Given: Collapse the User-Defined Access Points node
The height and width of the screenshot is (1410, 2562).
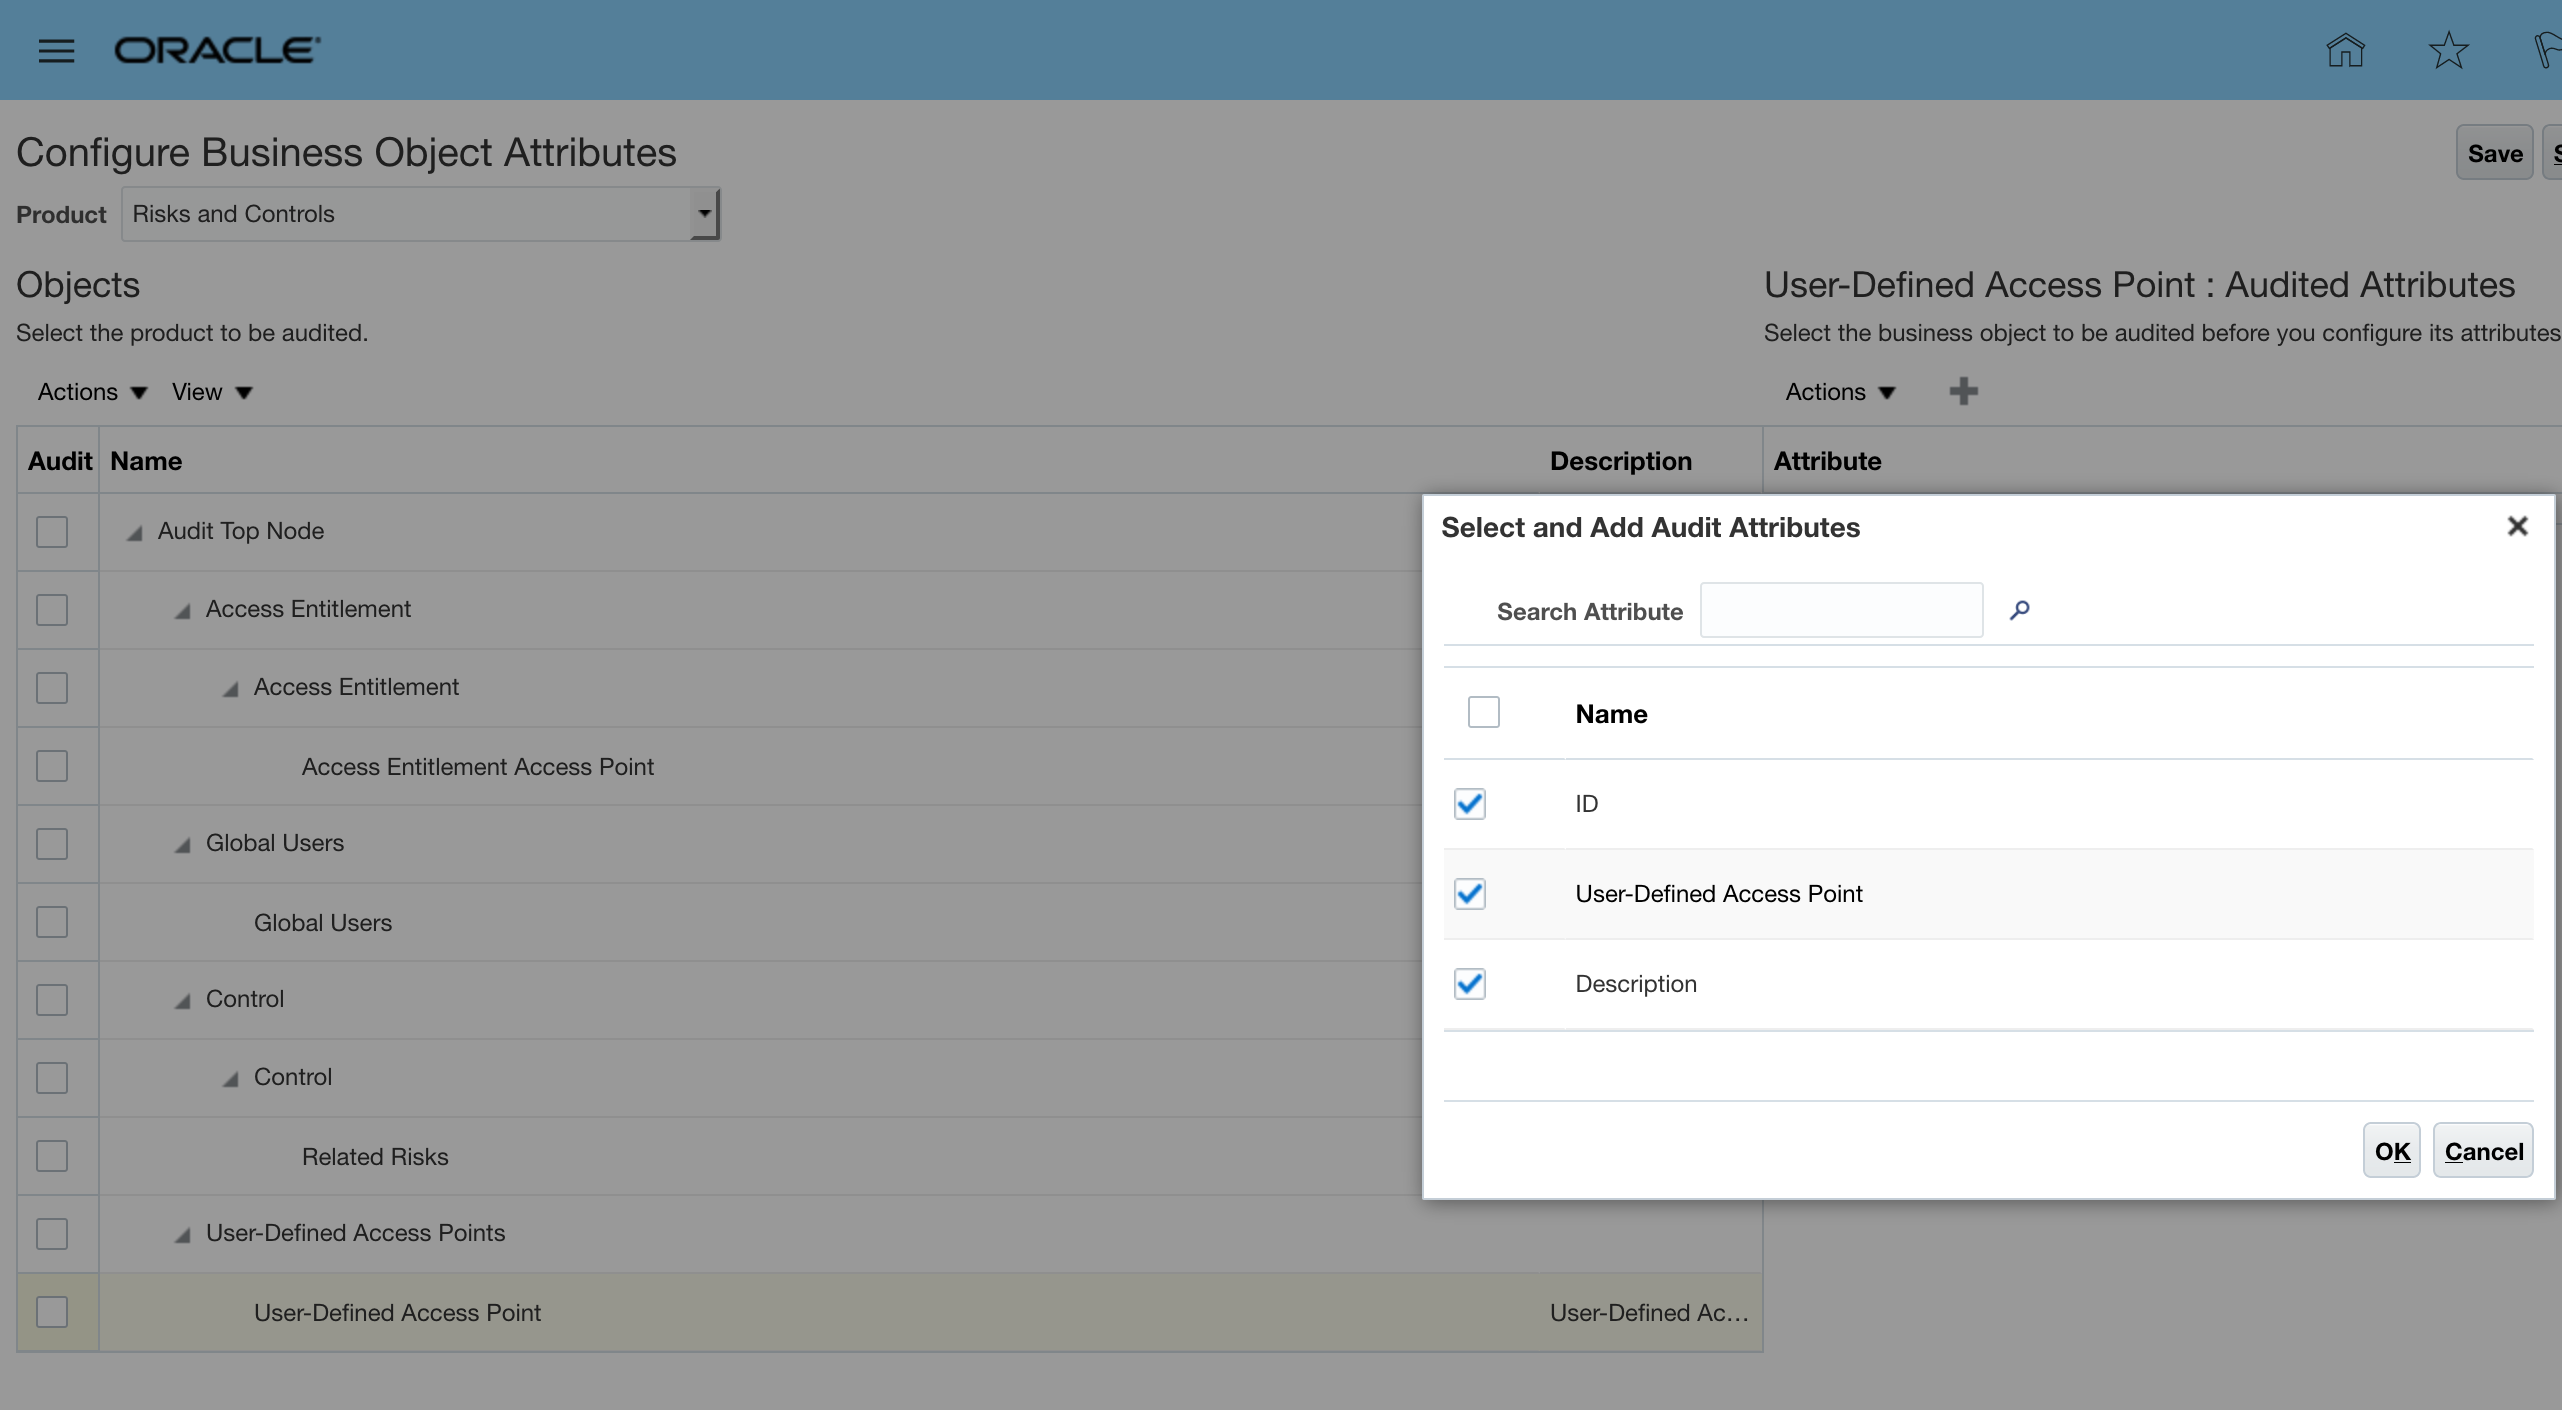Looking at the screenshot, I should [182, 1235].
